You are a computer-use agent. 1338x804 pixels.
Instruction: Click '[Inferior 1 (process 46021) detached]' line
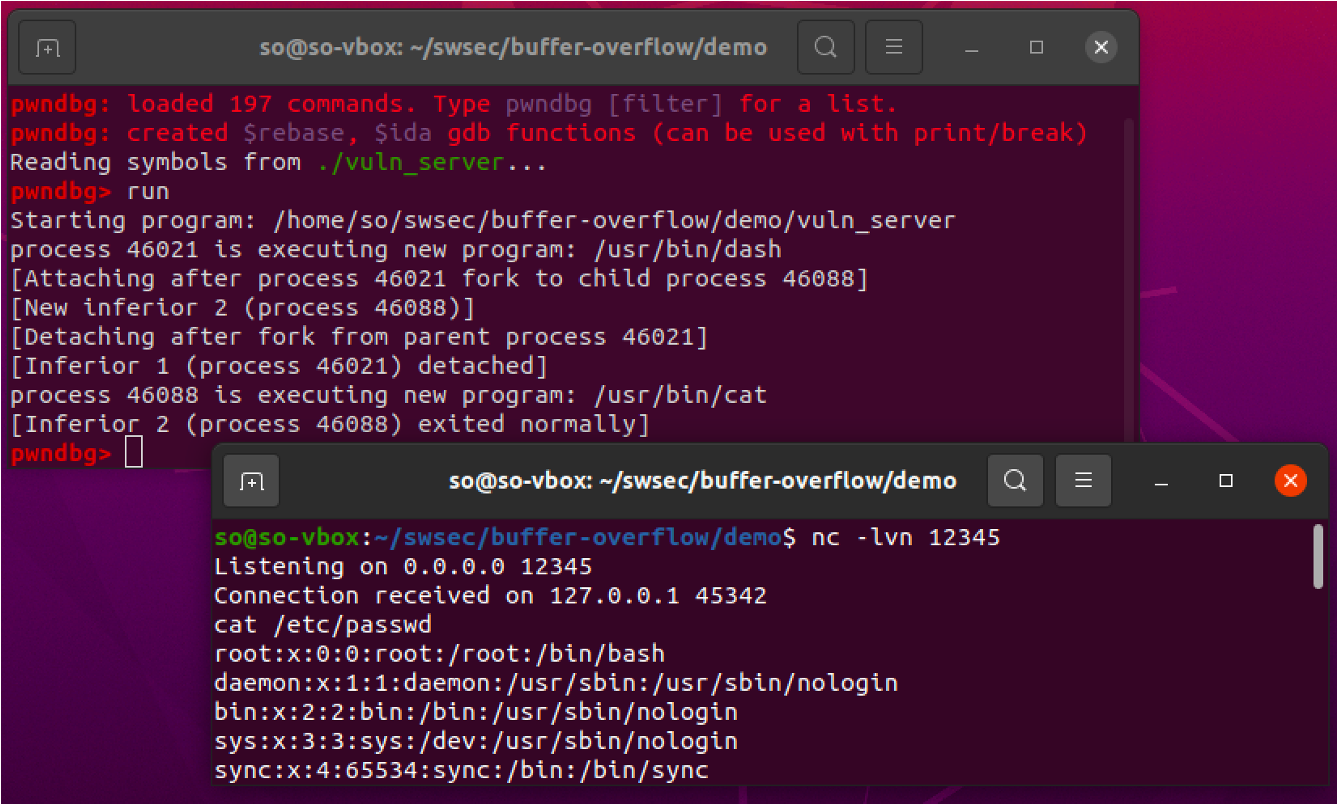coord(279,366)
